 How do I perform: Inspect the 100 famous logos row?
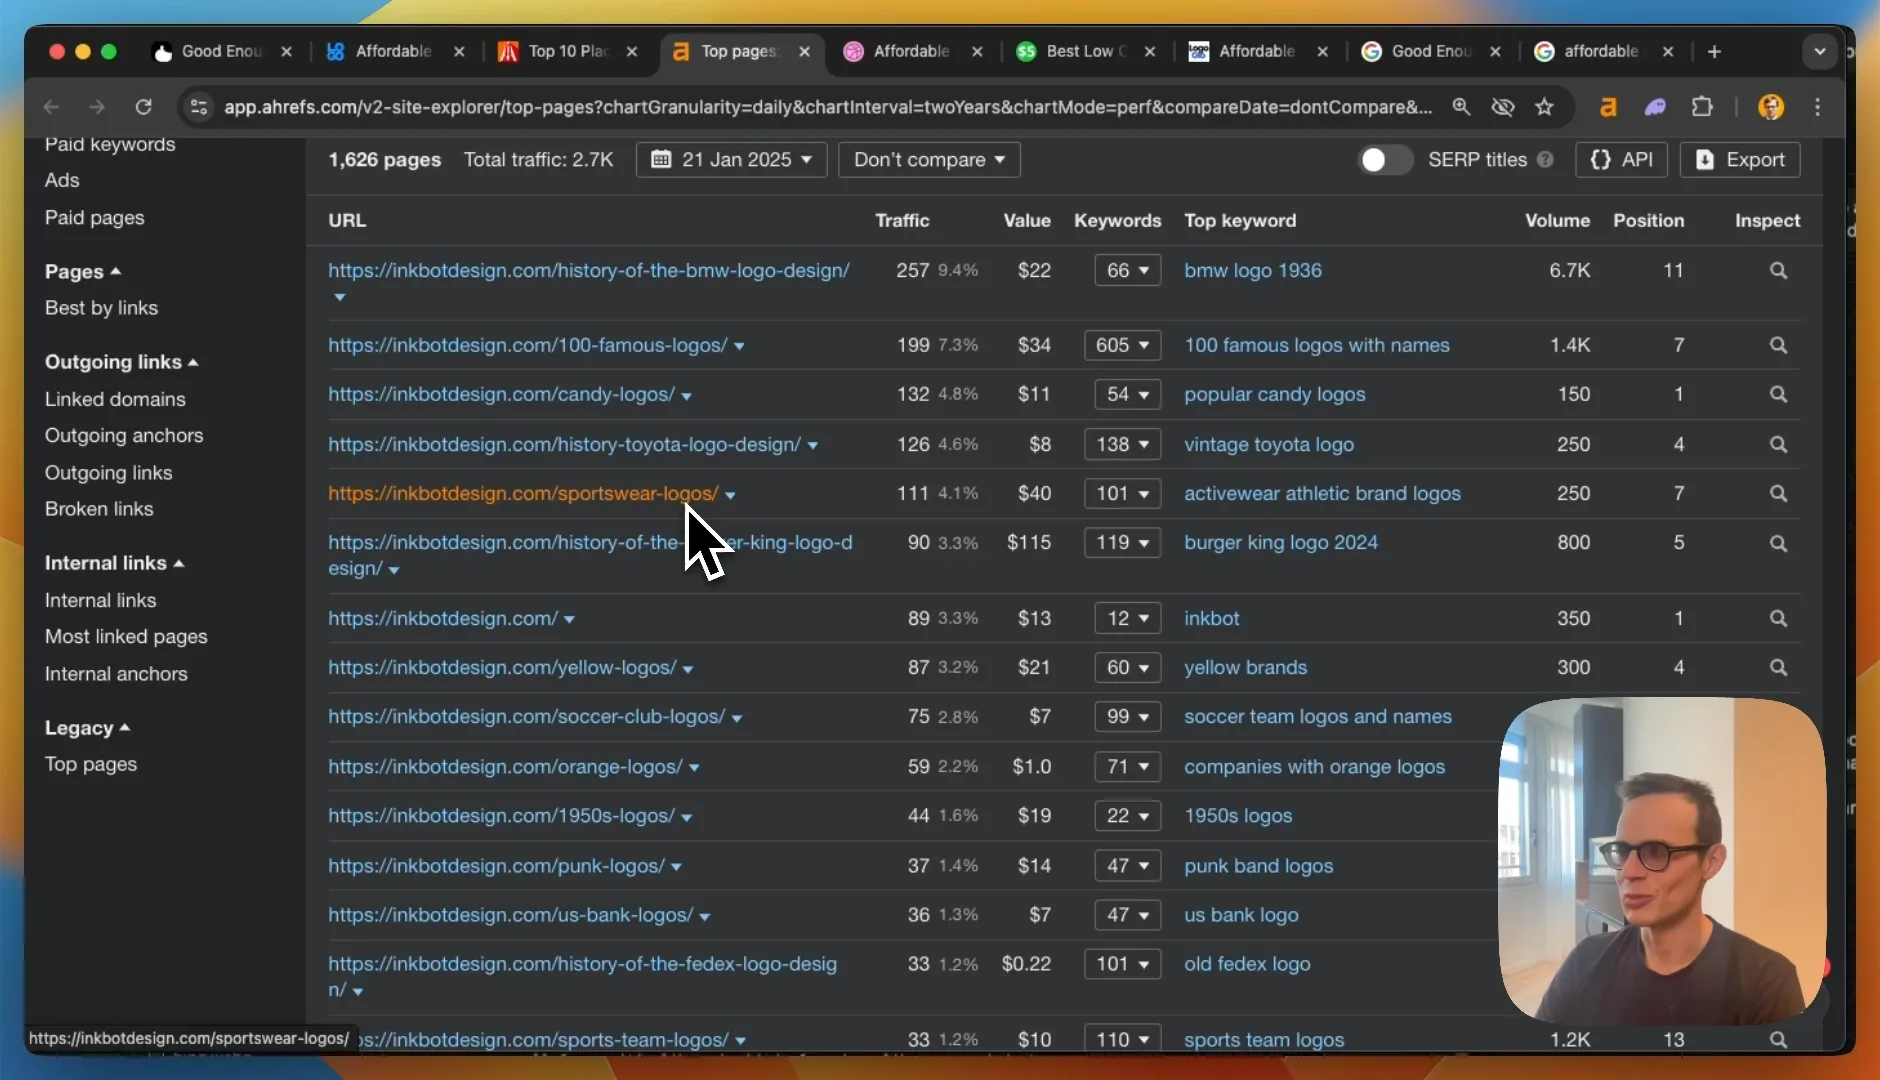1778,345
